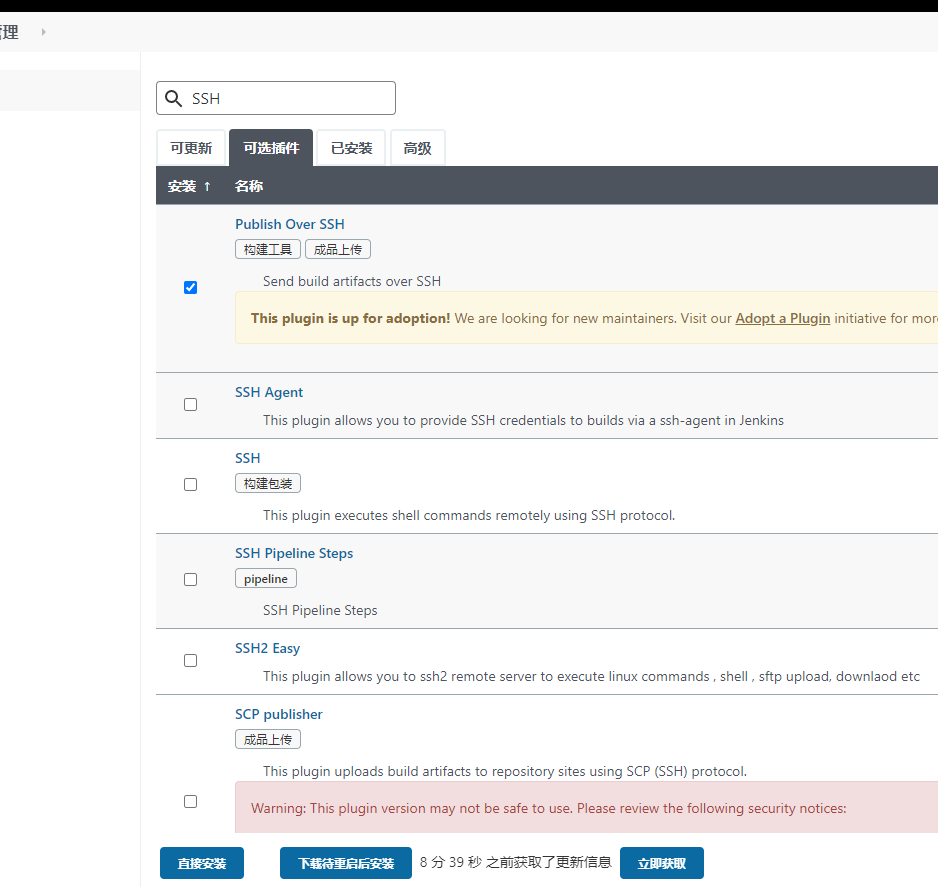Open the SSH2 Easy plugin link
Viewport: 938px width, 887px height.
pyautogui.click(x=267, y=648)
